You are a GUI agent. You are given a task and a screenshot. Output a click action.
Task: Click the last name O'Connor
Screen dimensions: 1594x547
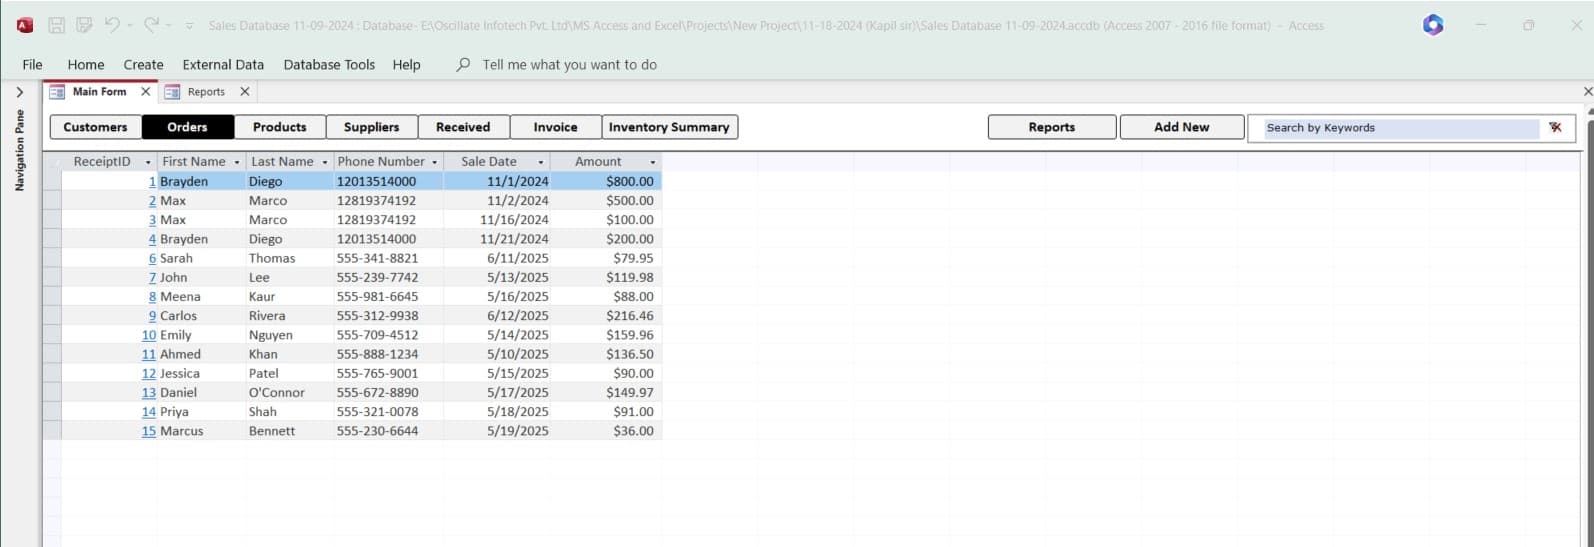pos(277,393)
